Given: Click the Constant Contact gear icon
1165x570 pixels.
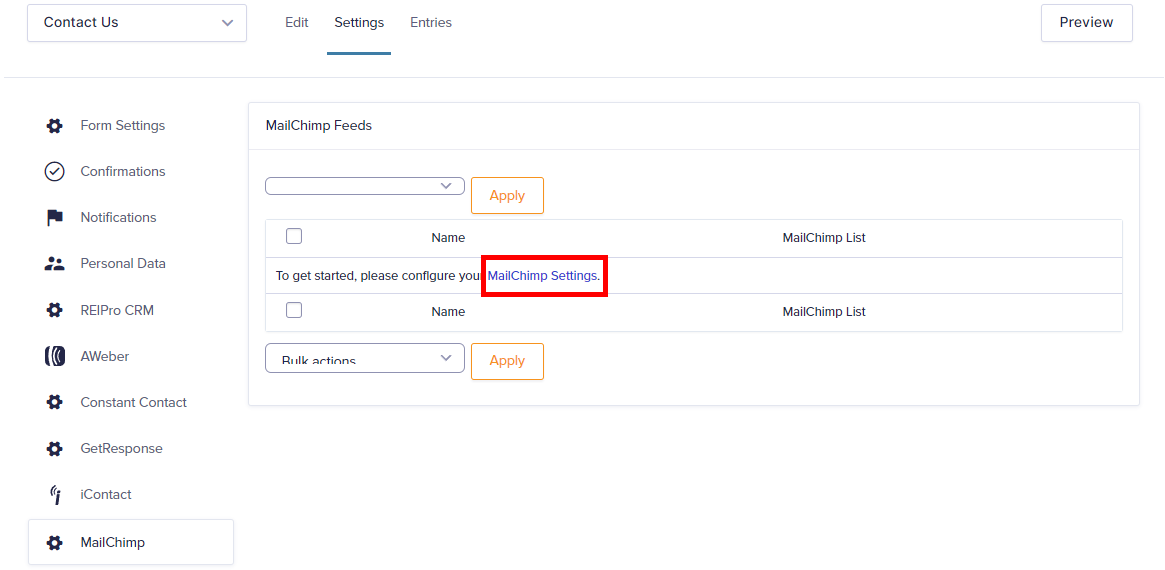Looking at the screenshot, I should [x=54, y=402].
